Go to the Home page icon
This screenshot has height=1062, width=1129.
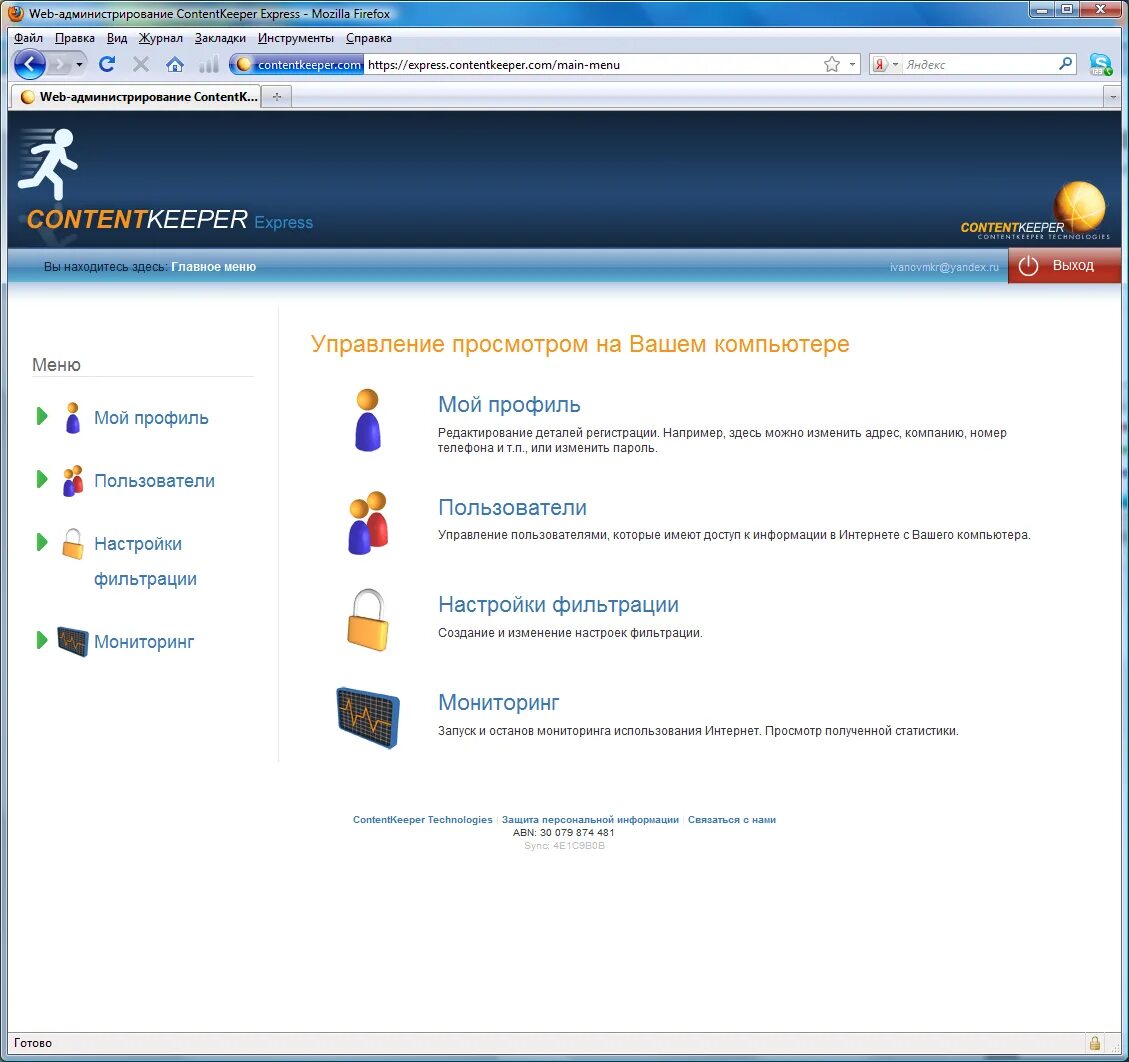[x=174, y=65]
